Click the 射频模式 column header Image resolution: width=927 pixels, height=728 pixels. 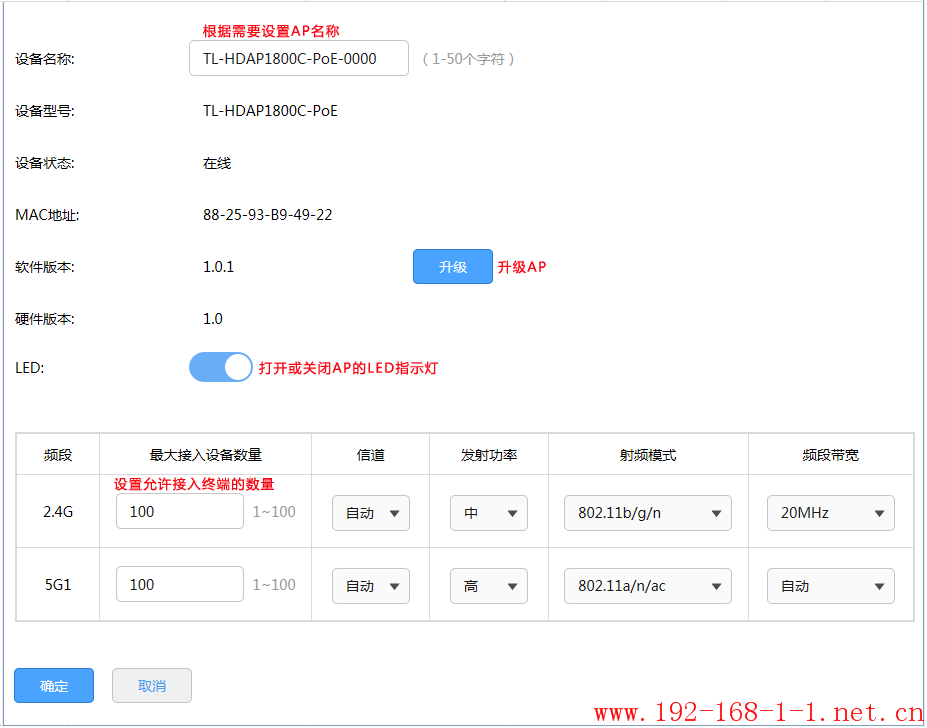click(648, 455)
